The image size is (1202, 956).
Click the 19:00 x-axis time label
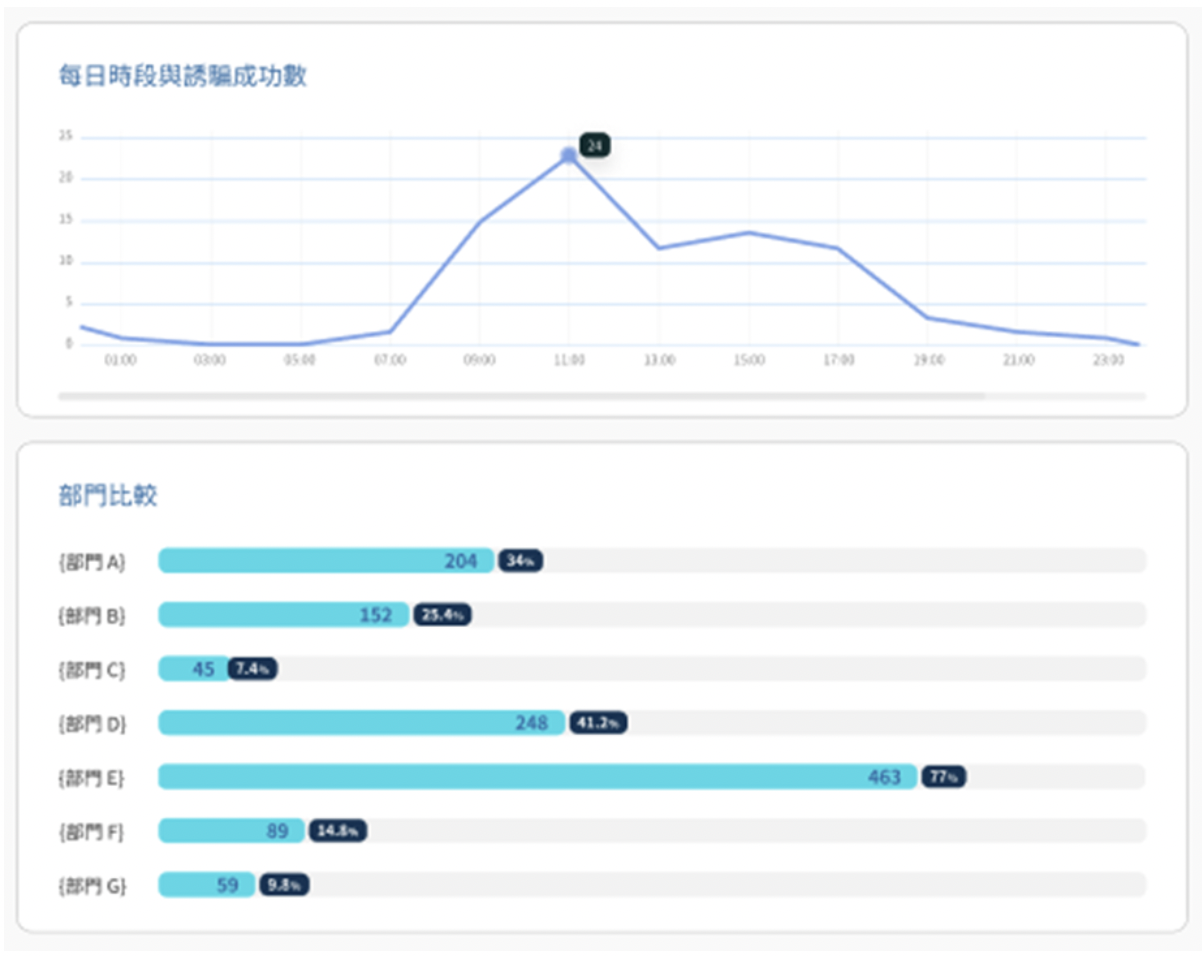(928, 360)
